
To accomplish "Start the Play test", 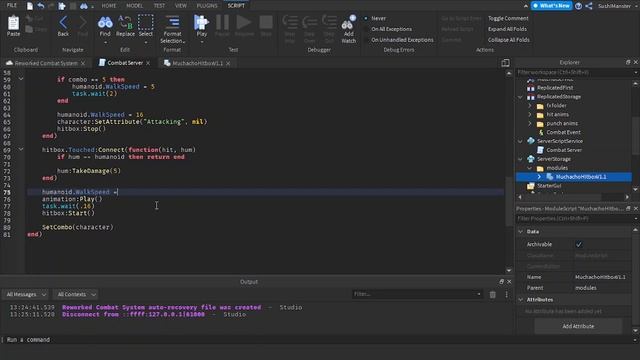I will click(201, 22).
